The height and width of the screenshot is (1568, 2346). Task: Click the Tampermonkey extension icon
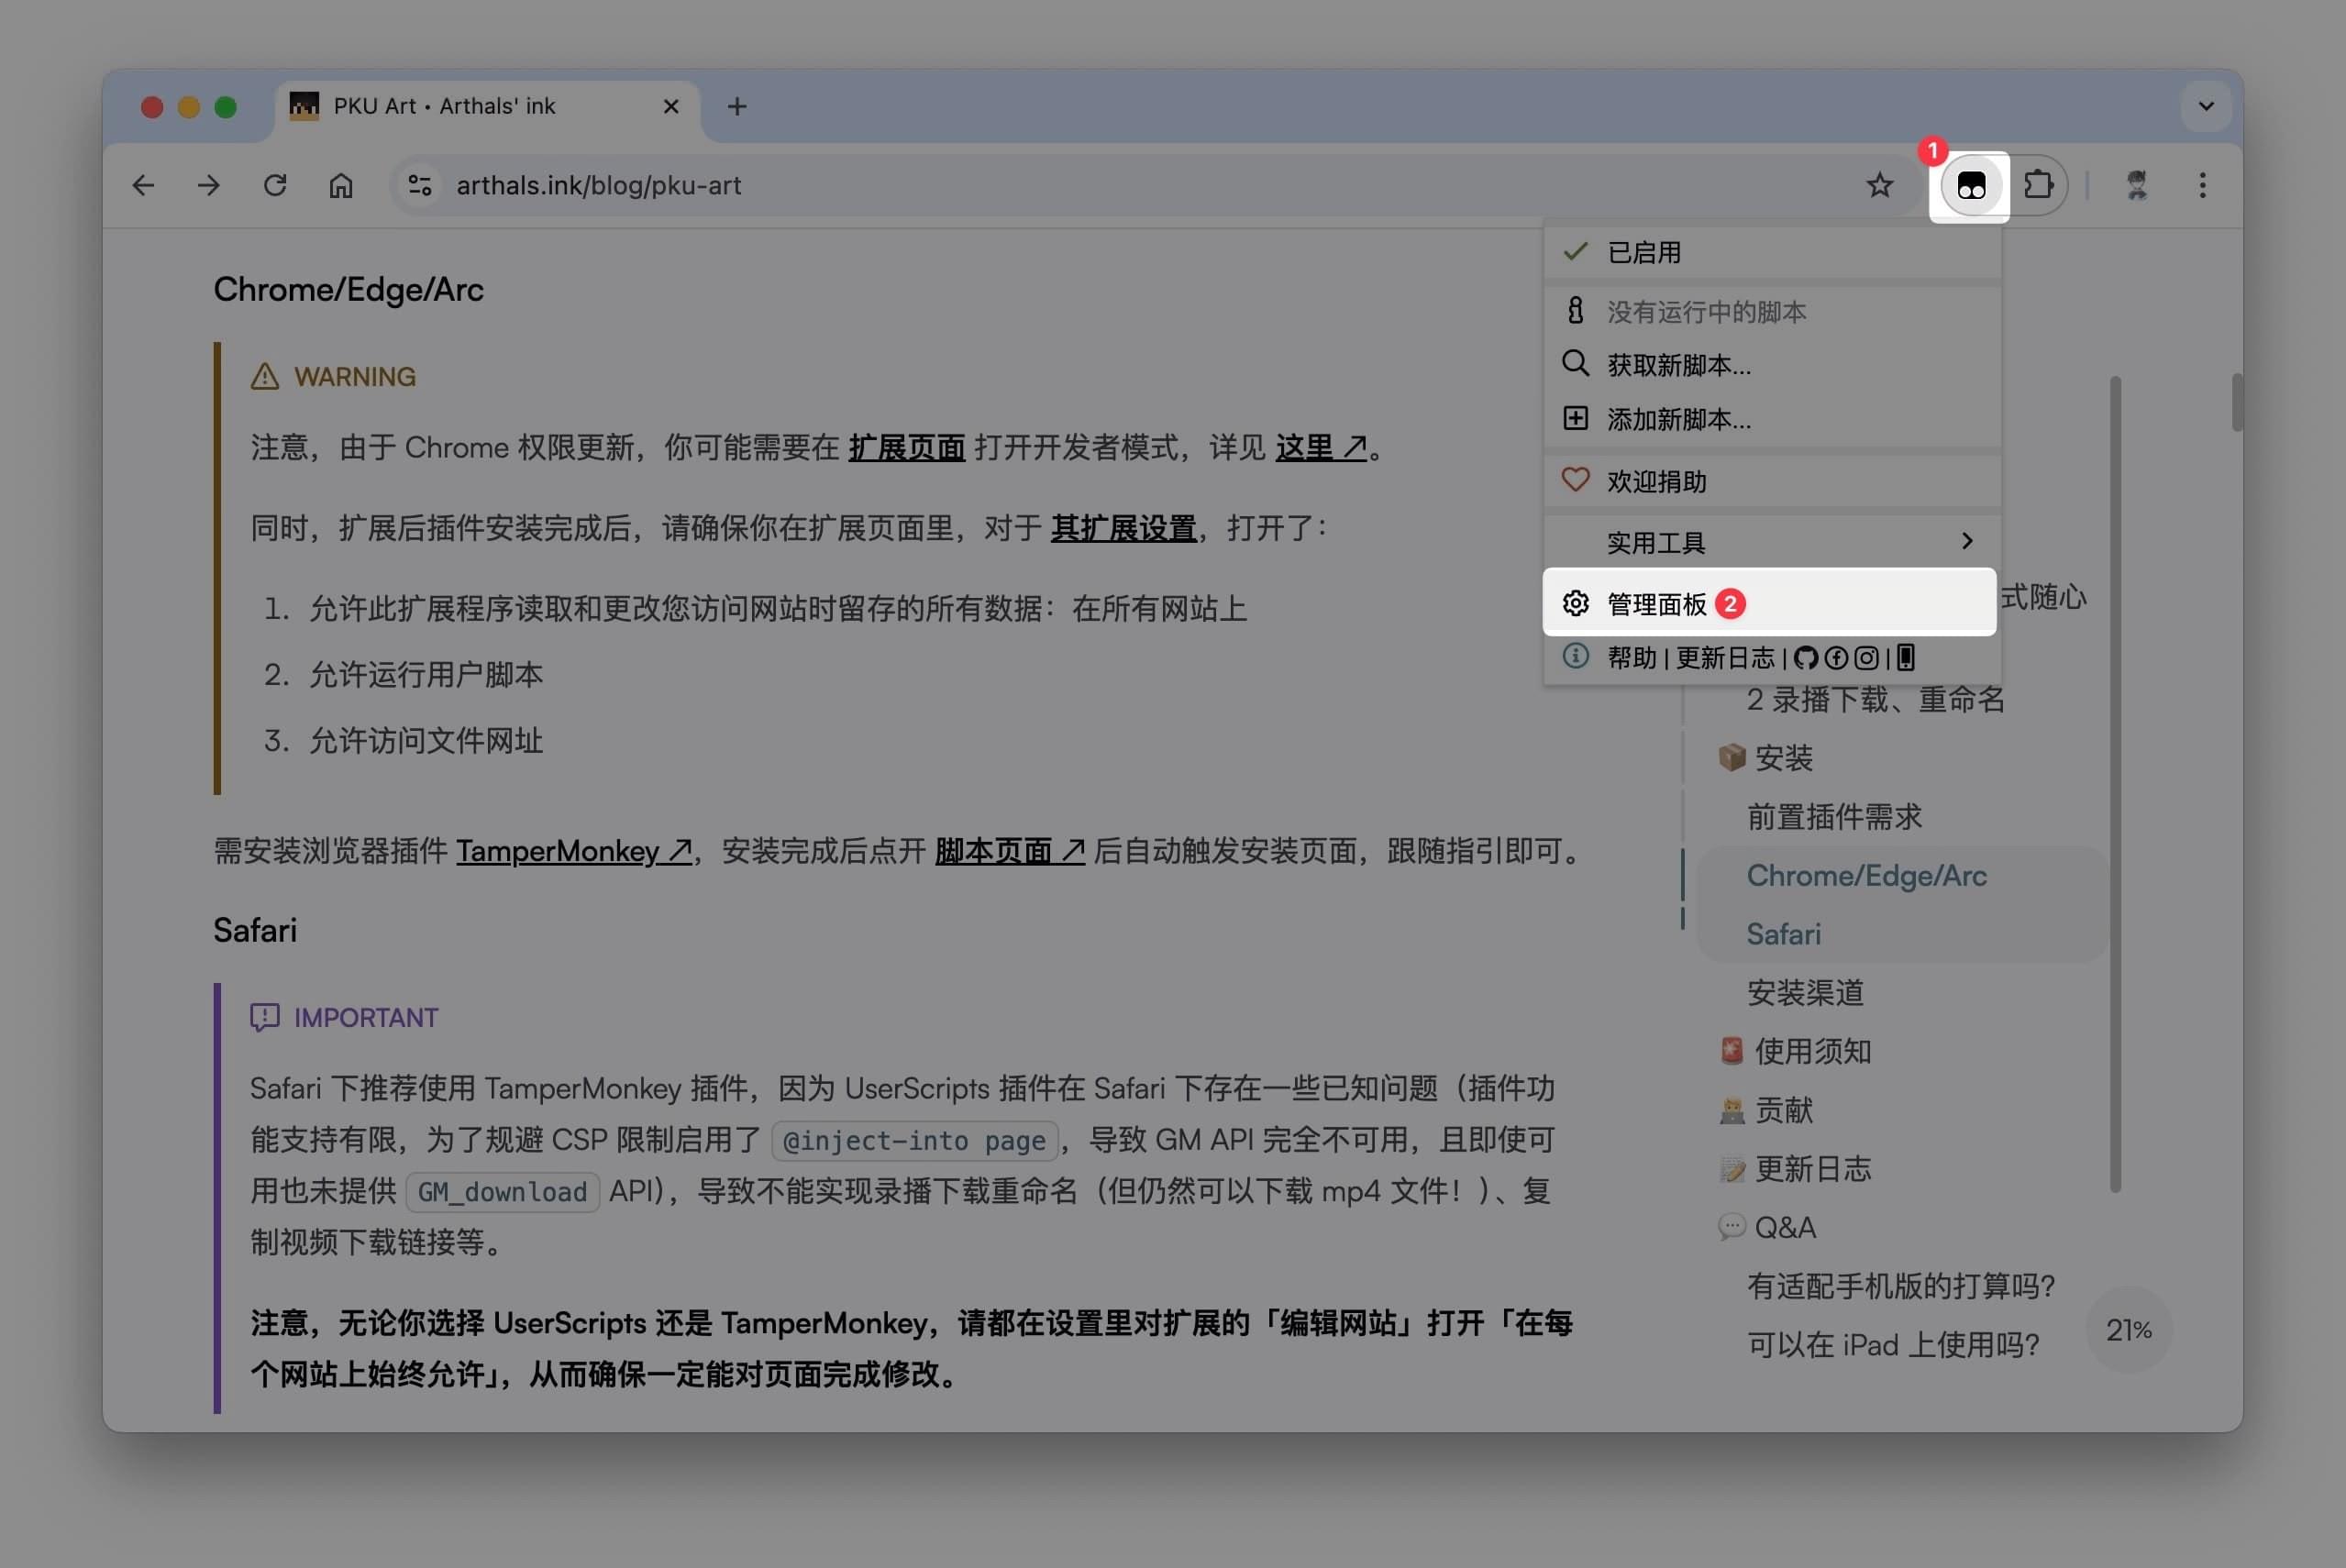click(1970, 186)
